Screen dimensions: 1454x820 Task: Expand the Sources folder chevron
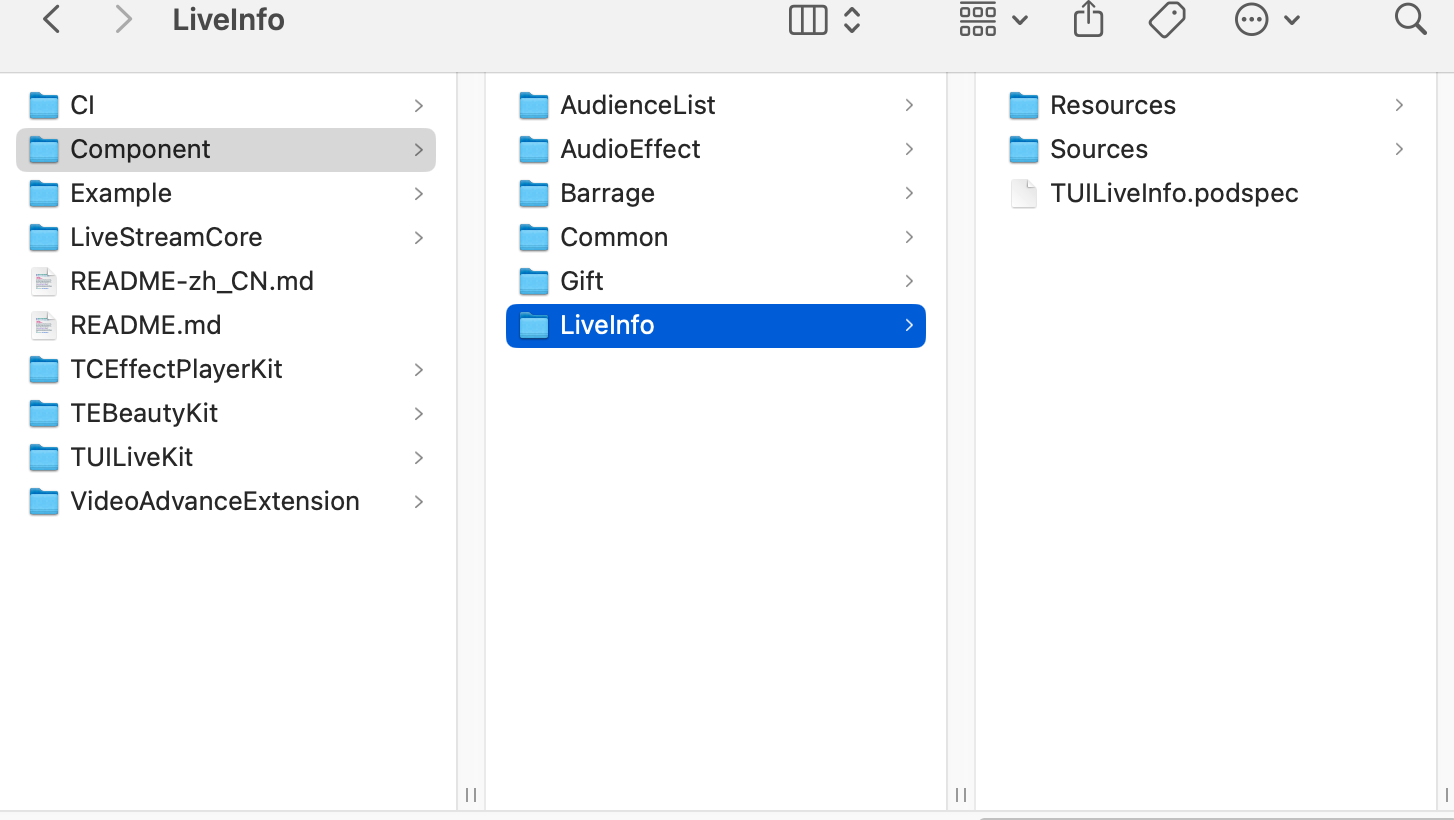click(x=1399, y=149)
